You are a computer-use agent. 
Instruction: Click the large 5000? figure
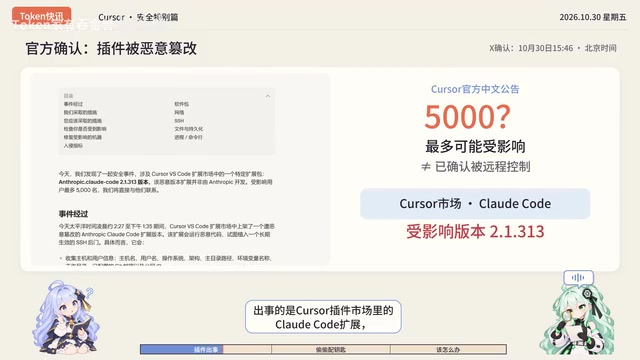tap(468, 117)
